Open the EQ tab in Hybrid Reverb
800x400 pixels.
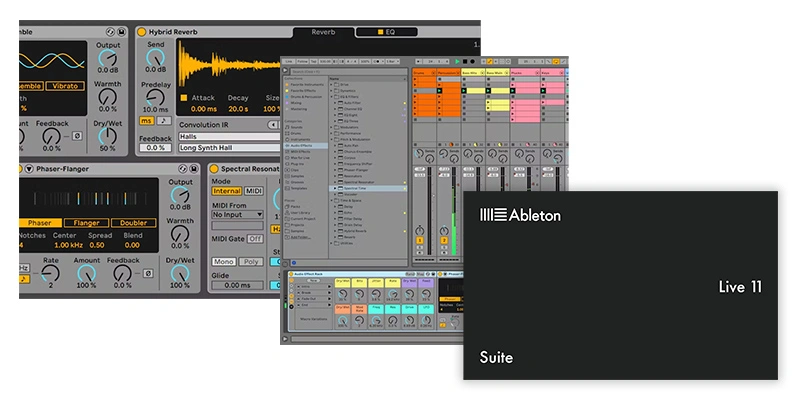tap(386, 32)
